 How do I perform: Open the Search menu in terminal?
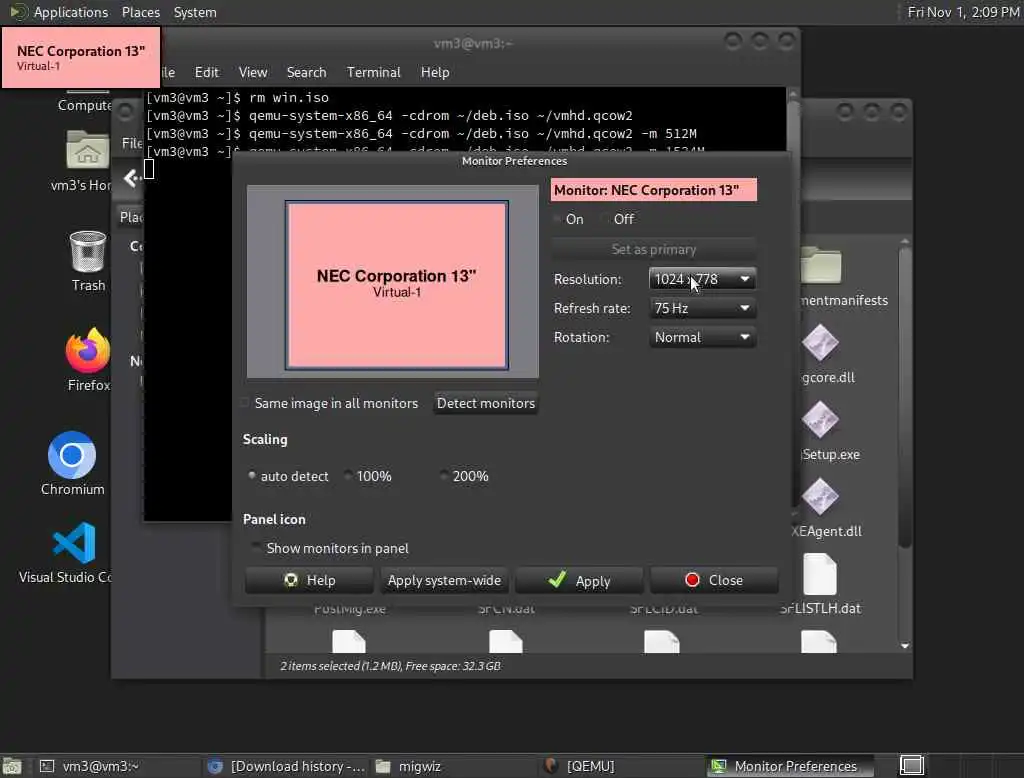click(306, 72)
